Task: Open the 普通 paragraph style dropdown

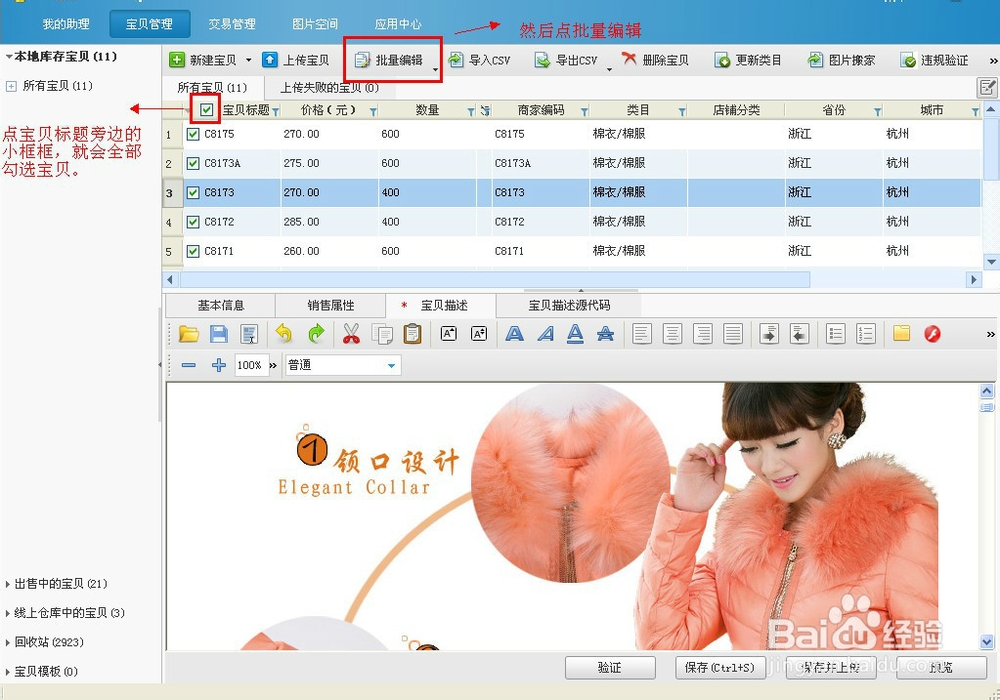Action: pos(392,365)
